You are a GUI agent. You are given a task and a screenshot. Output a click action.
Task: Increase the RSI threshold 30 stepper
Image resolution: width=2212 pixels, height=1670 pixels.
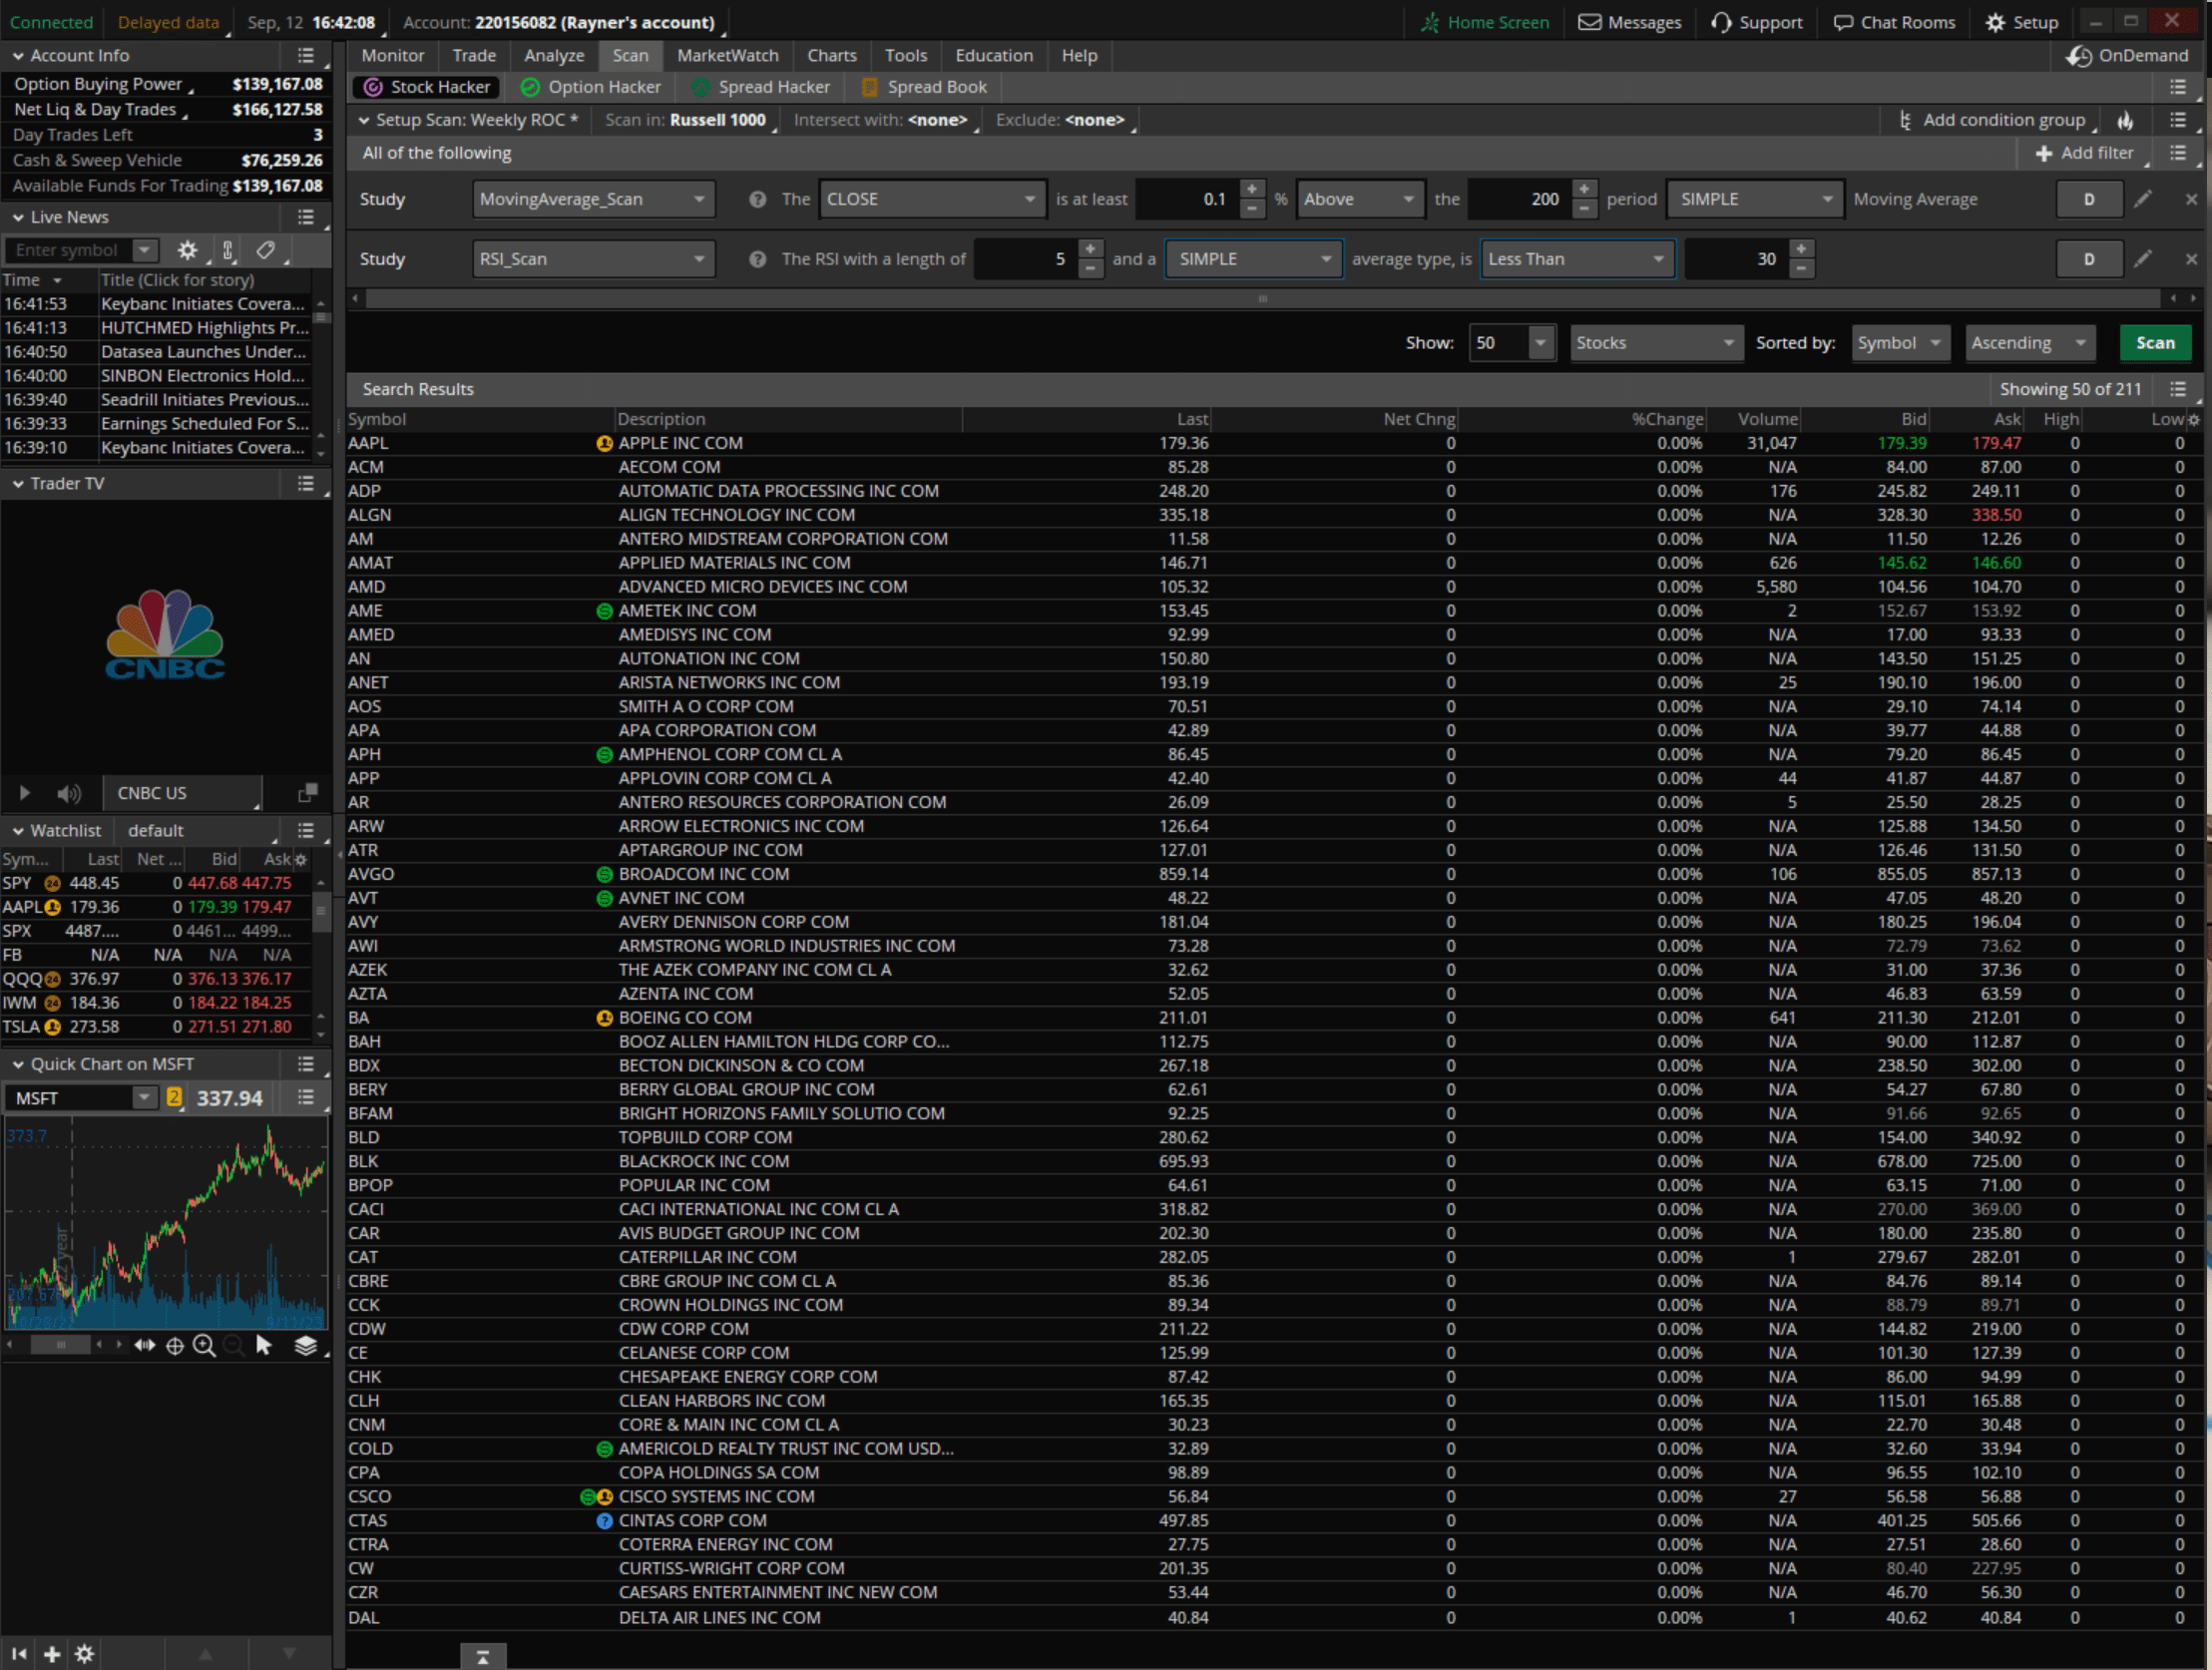1801,249
